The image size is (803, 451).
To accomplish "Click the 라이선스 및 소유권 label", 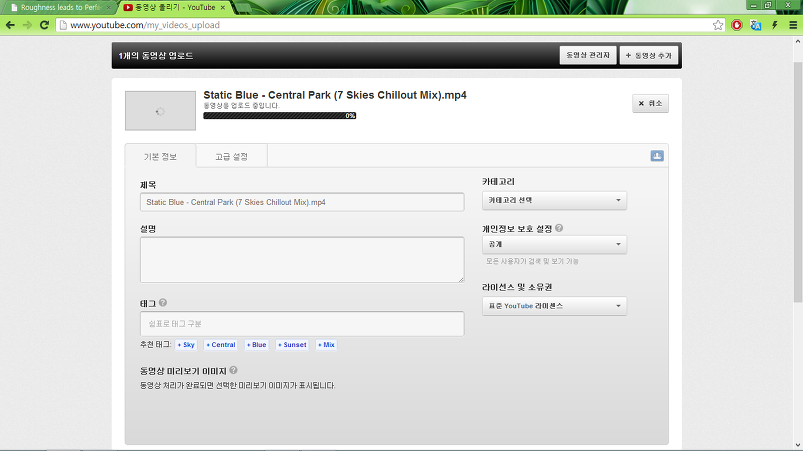I will 517,287.
